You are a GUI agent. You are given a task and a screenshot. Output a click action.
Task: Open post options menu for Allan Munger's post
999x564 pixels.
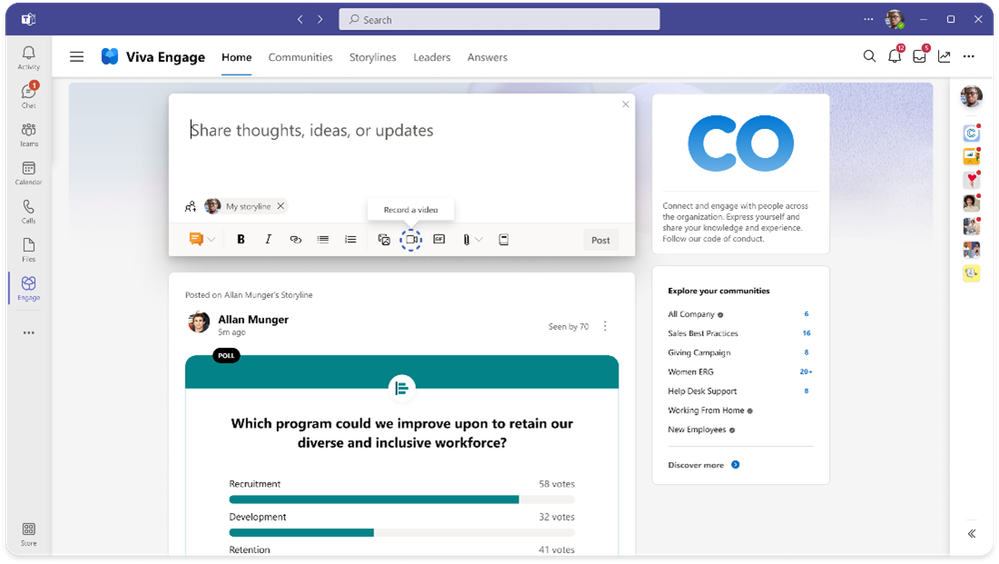(605, 326)
